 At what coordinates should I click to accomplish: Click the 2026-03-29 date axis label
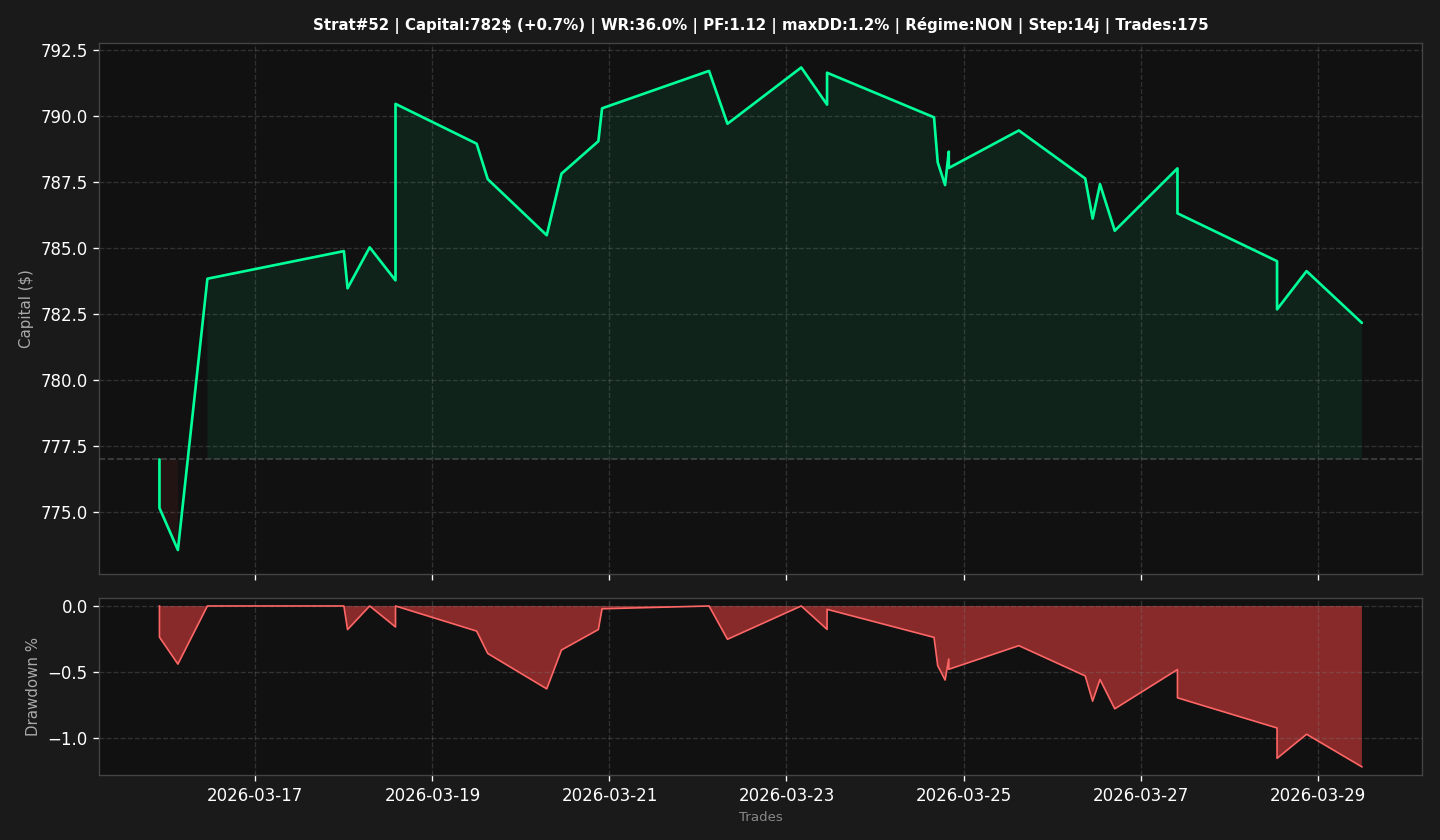1318,795
